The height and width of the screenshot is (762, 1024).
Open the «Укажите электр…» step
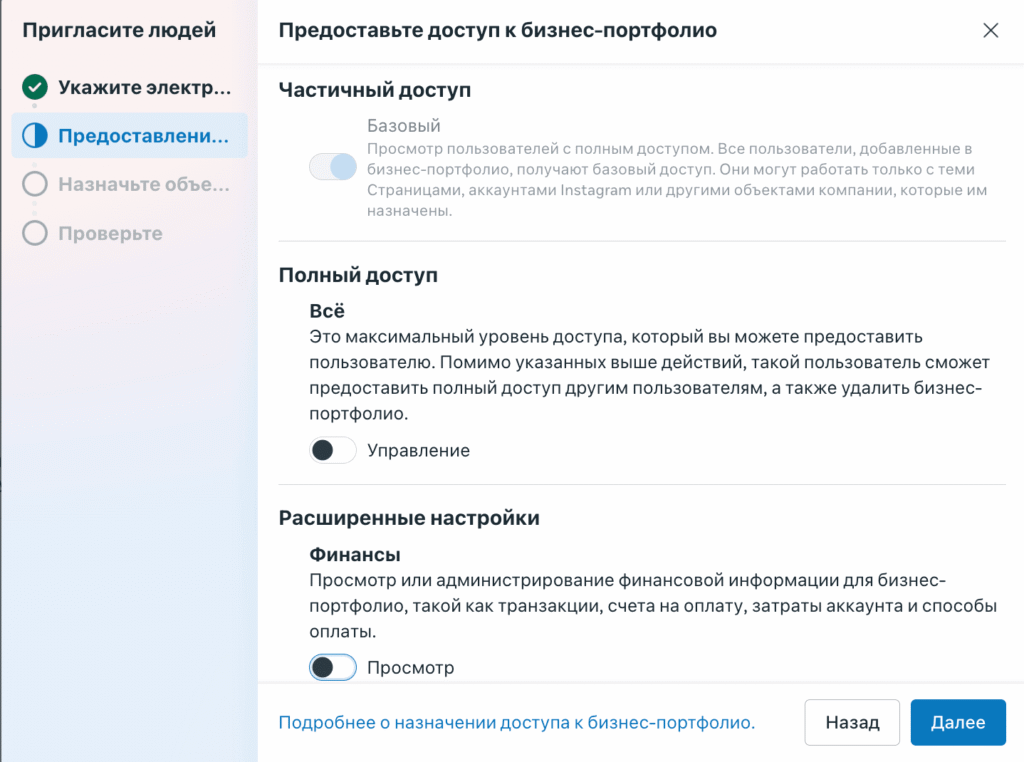pyautogui.click(x=144, y=87)
